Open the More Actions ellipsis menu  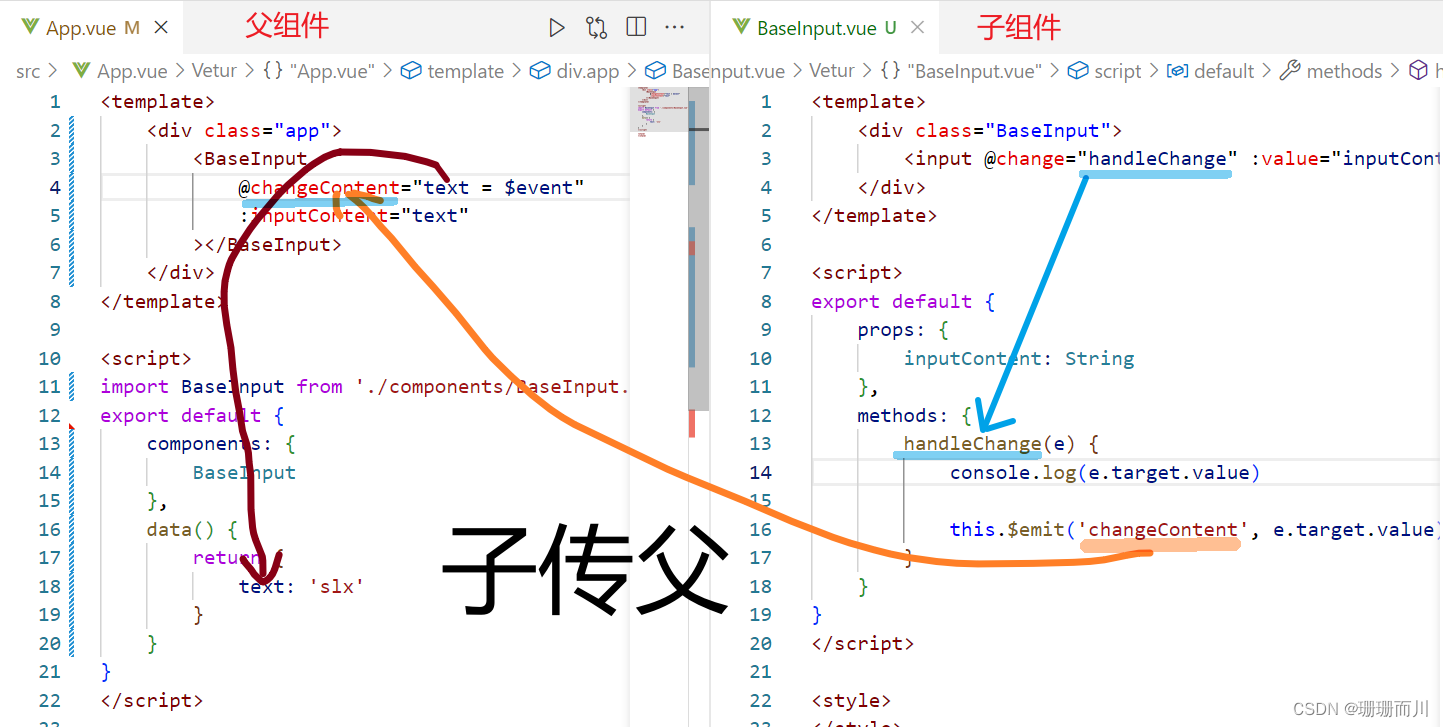click(675, 27)
